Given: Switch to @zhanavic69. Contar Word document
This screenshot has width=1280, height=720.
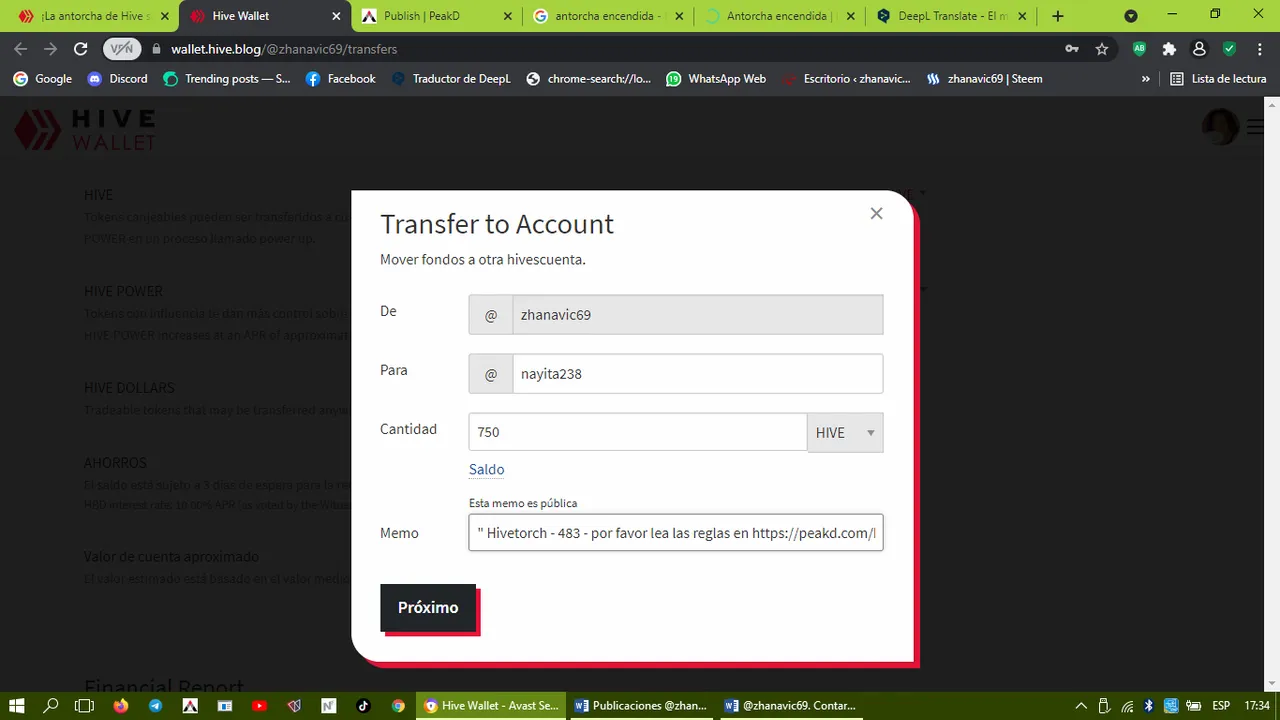Looking at the screenshot, I should click(793, 705).
